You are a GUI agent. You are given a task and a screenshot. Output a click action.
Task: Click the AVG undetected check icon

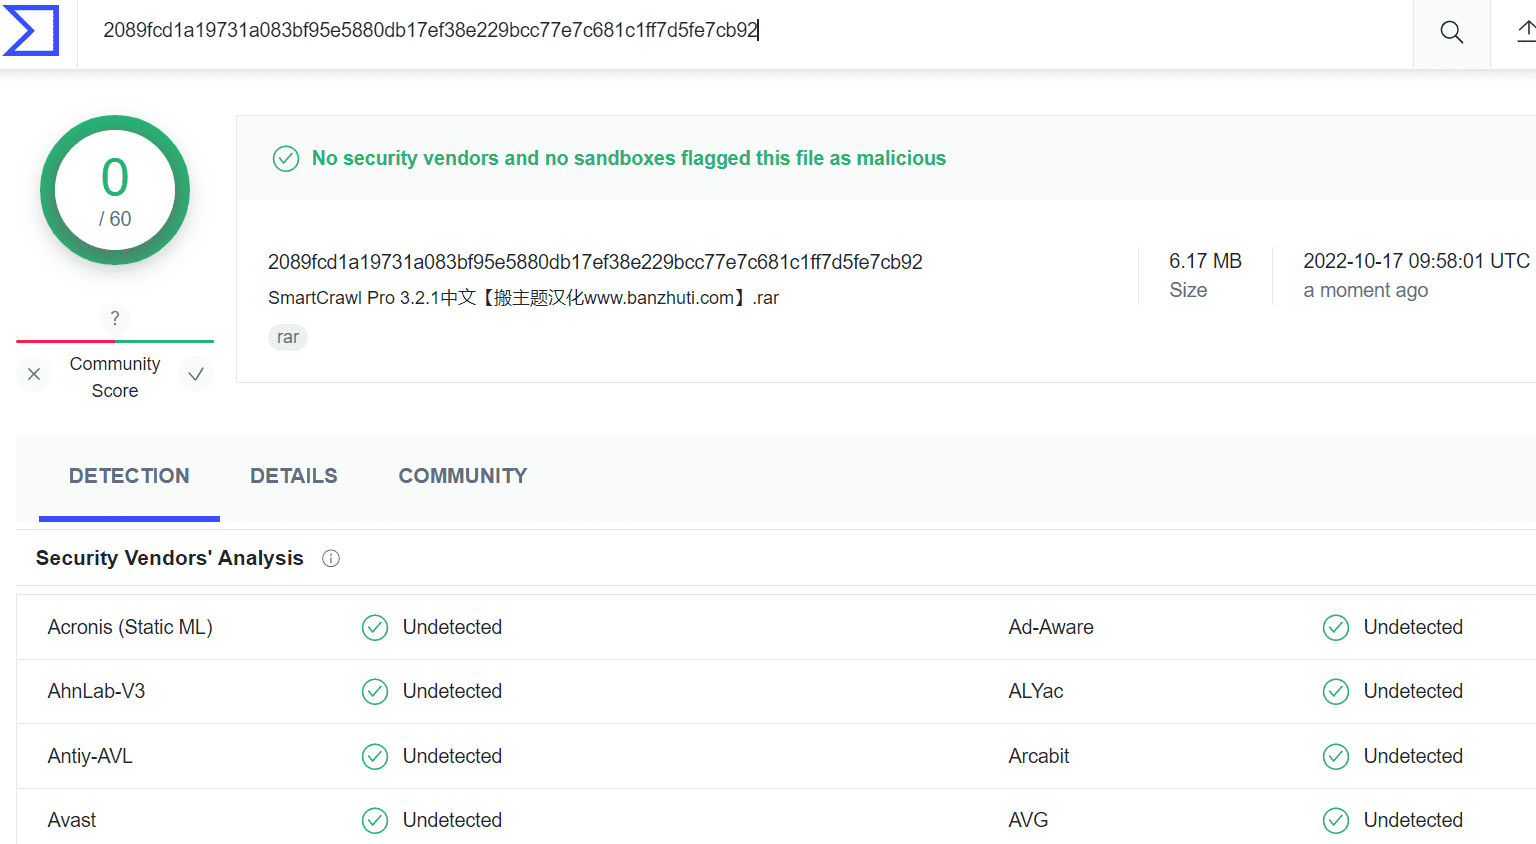pos(1336,820)
